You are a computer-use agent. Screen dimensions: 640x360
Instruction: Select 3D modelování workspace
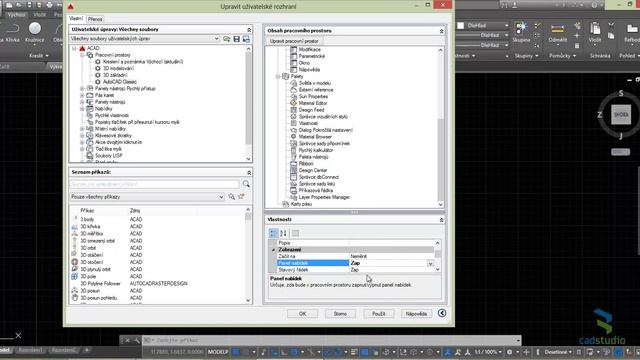point(118,69)
